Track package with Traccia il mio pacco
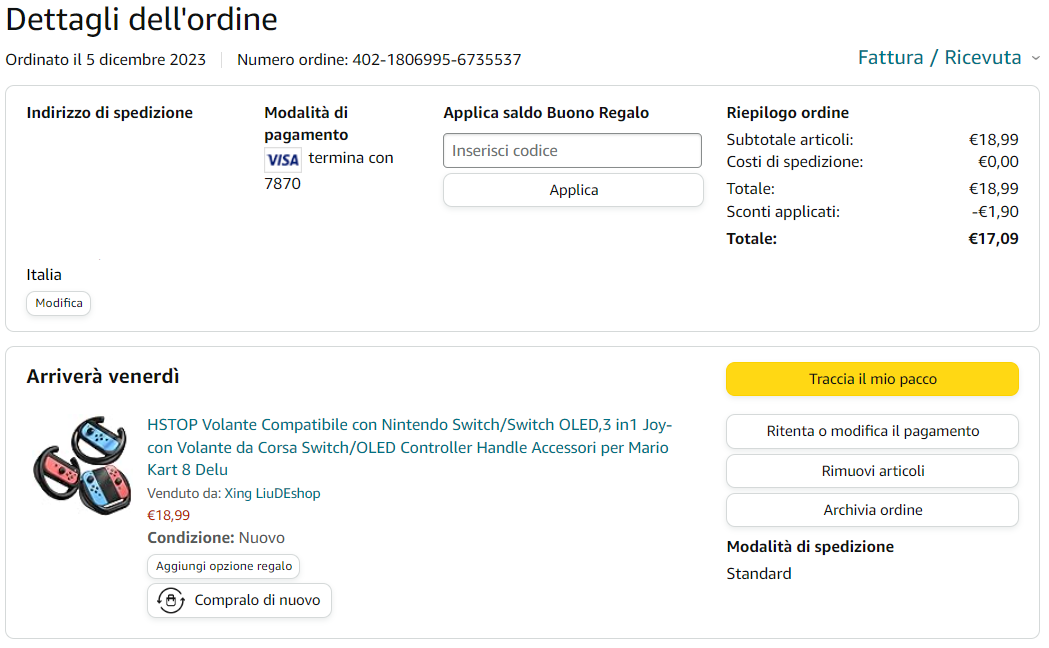This screenshot has height=648, width=1049. pyautogui.click(x=872, y=379)
